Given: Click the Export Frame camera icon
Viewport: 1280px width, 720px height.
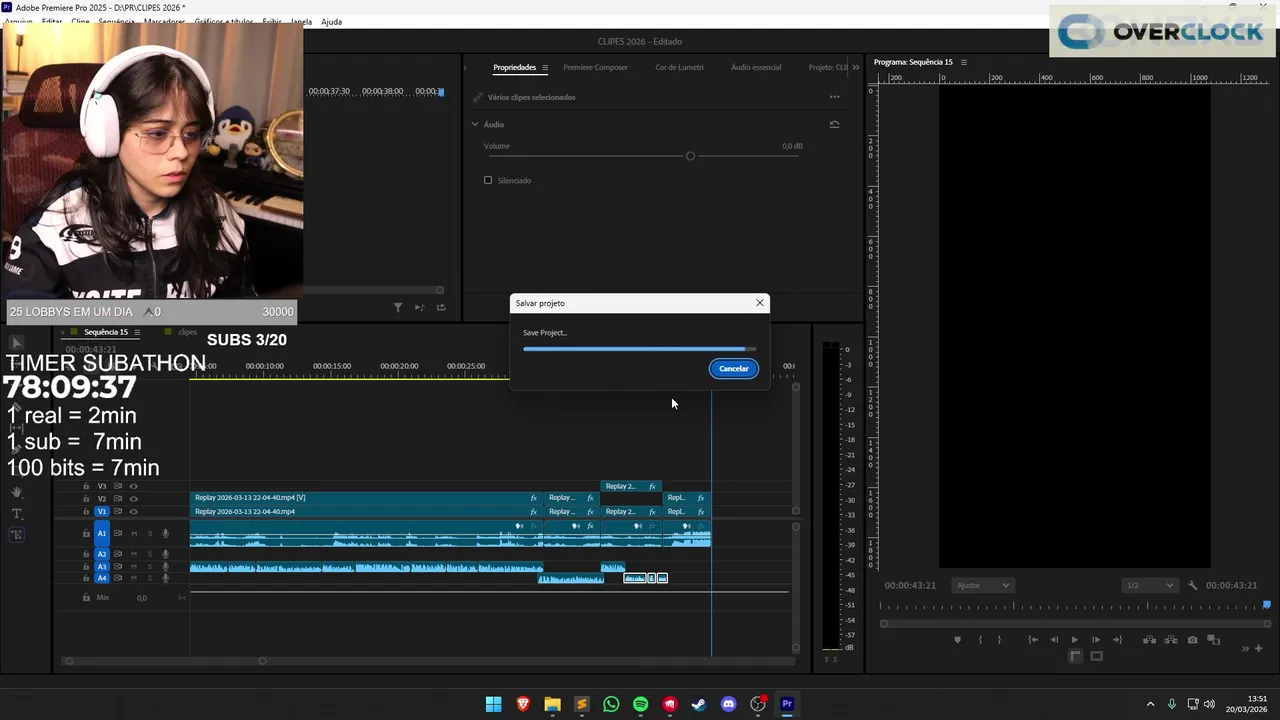Looking at the screenshot, I should click(x=1192, y=640).
